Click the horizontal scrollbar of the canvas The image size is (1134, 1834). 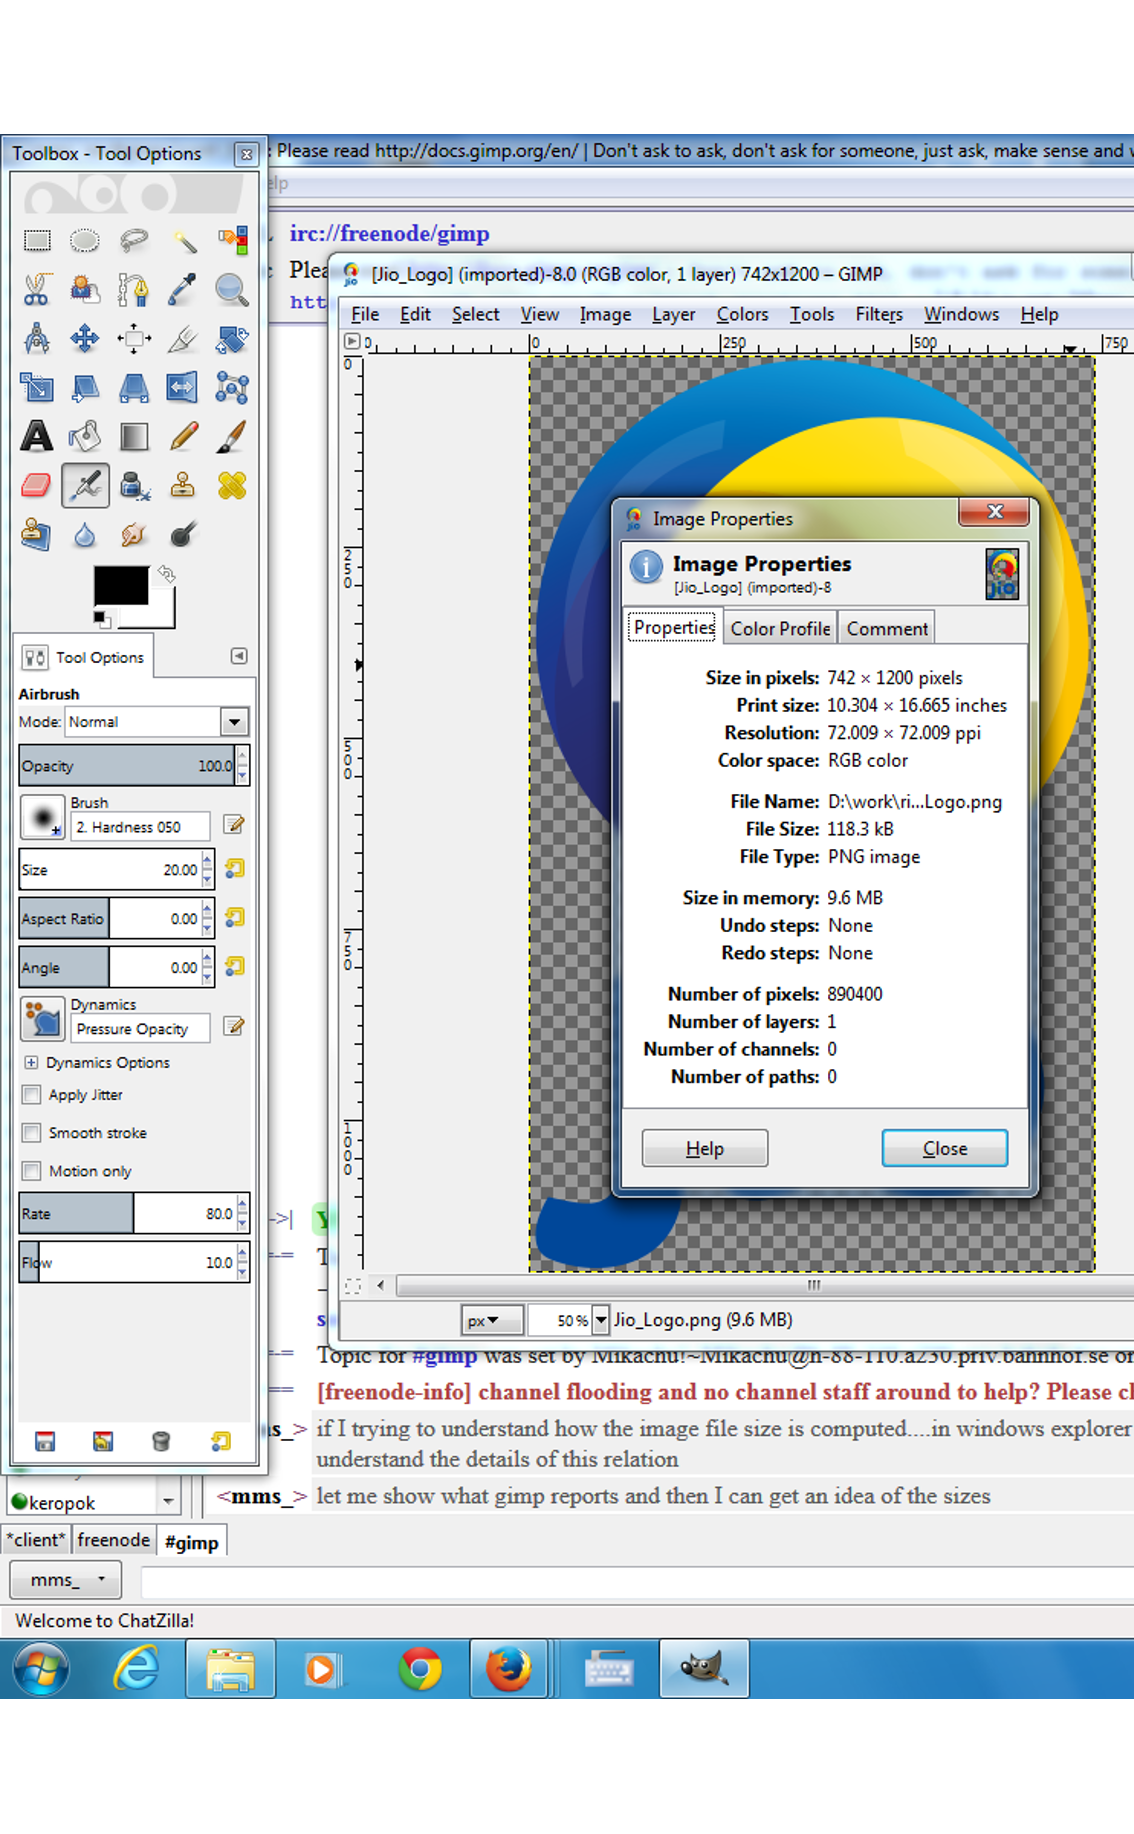point(765,1285)
